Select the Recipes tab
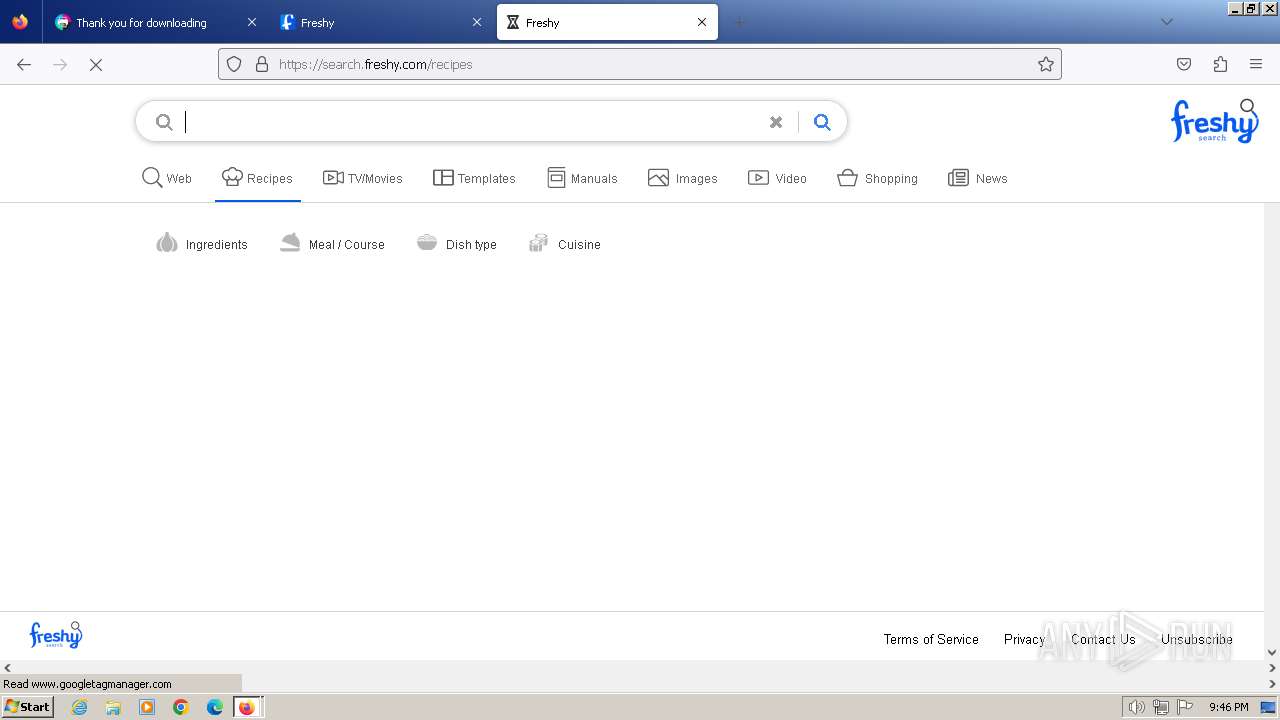Image resolution: width=1280 pixels, height=720 pixels. coord(257,178)
